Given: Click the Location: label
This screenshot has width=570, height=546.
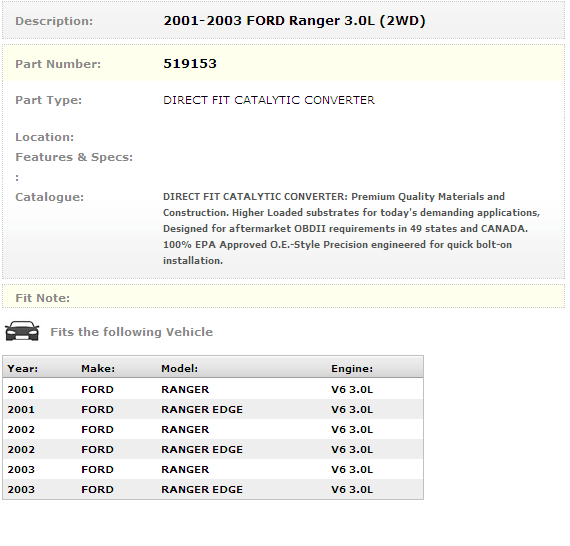Looking at the screenshot, I should pyautogui.click(x=44, y=137).
